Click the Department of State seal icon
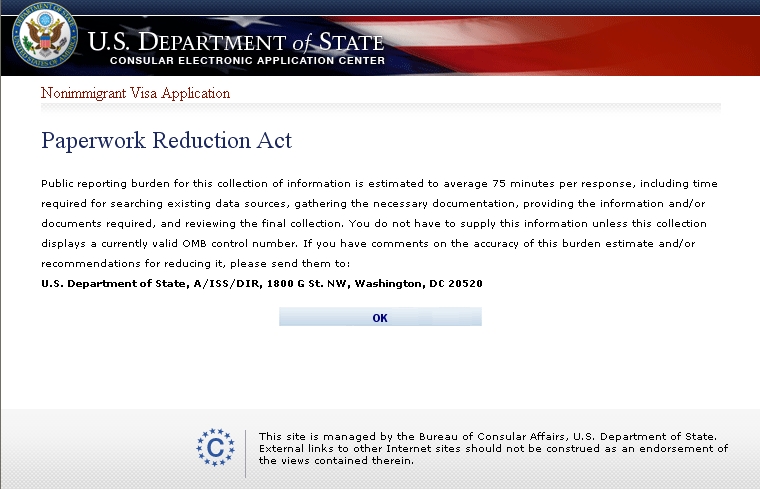Screen dimensions: 760x489 click(45, 35)
